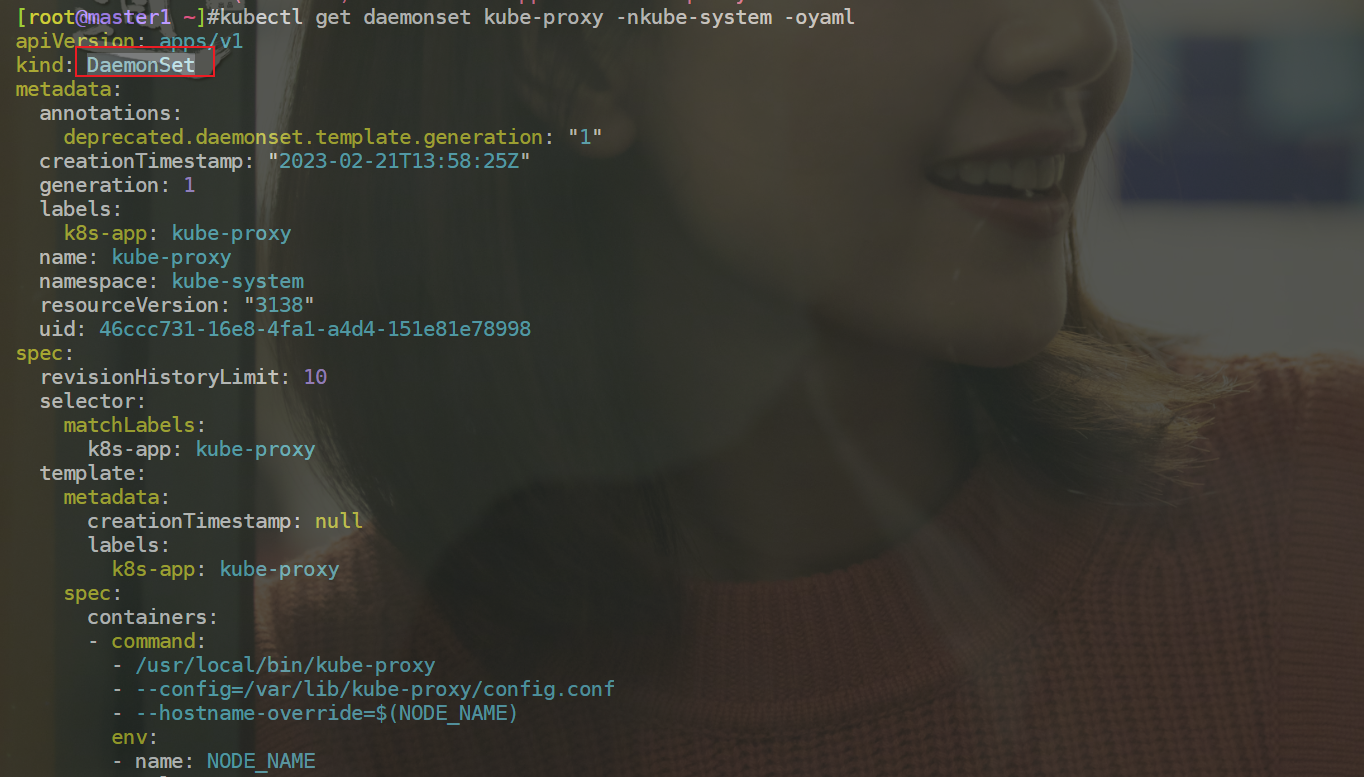Image resolution: width=1364 pixels, height=777 pixels.
Task: Click the 'matchLabels:' key
Action: [x=135, y=425]
